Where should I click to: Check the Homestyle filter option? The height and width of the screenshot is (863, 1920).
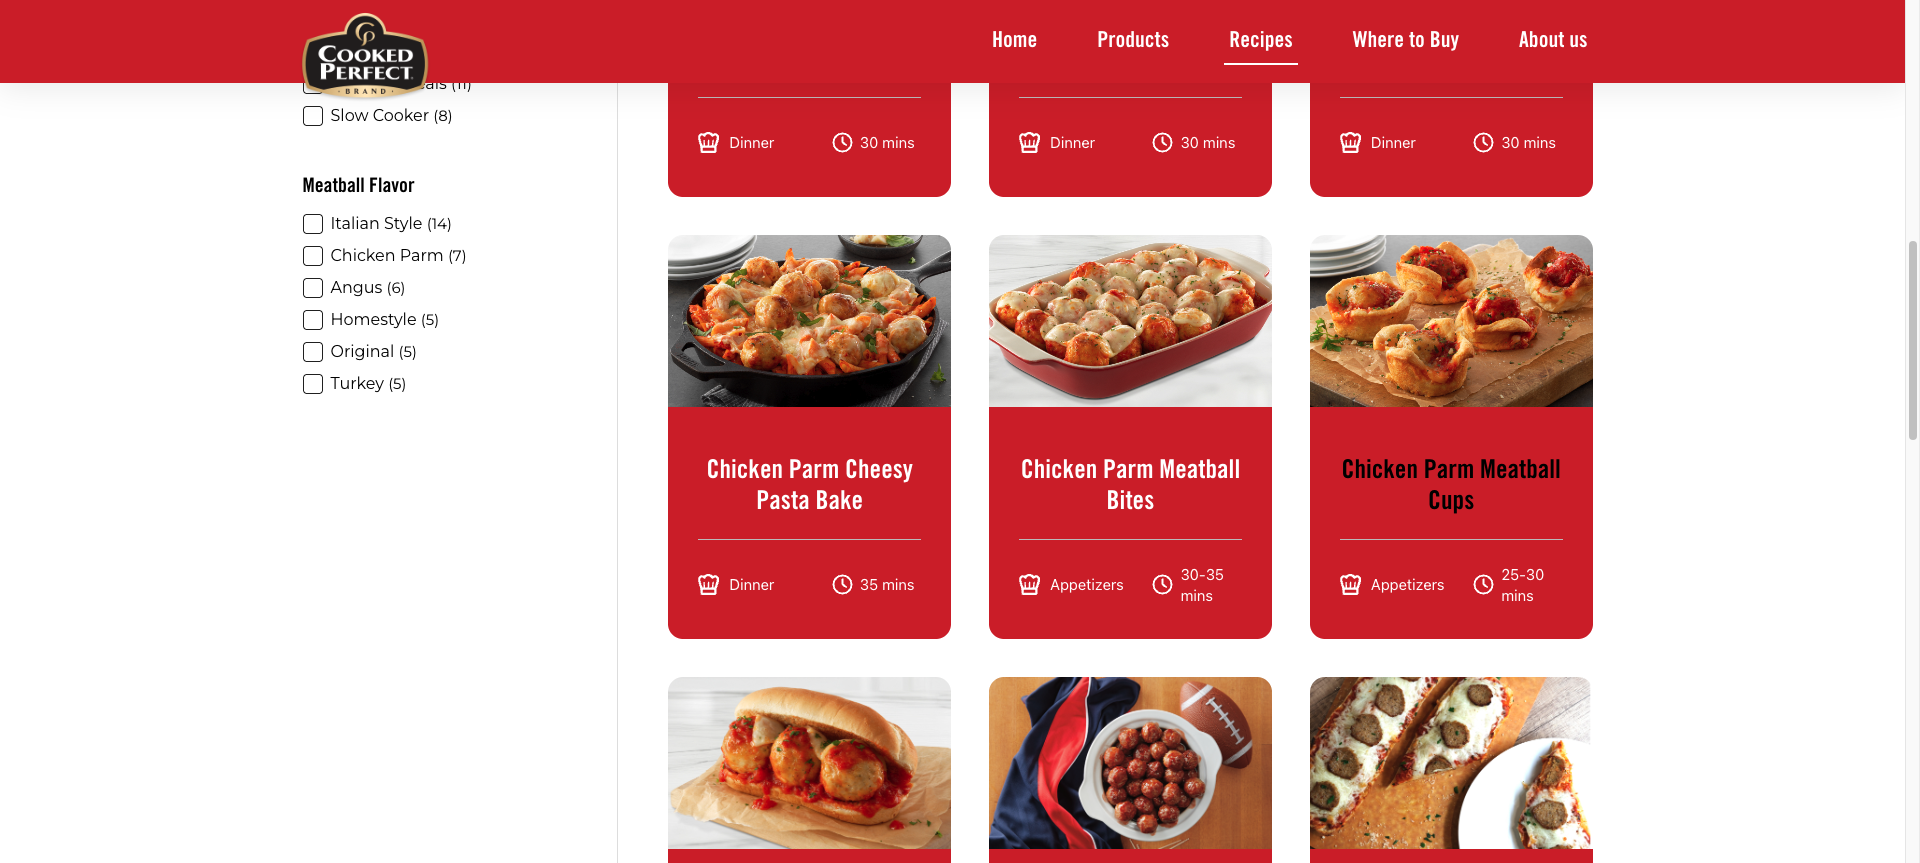(x=313, y=320)
